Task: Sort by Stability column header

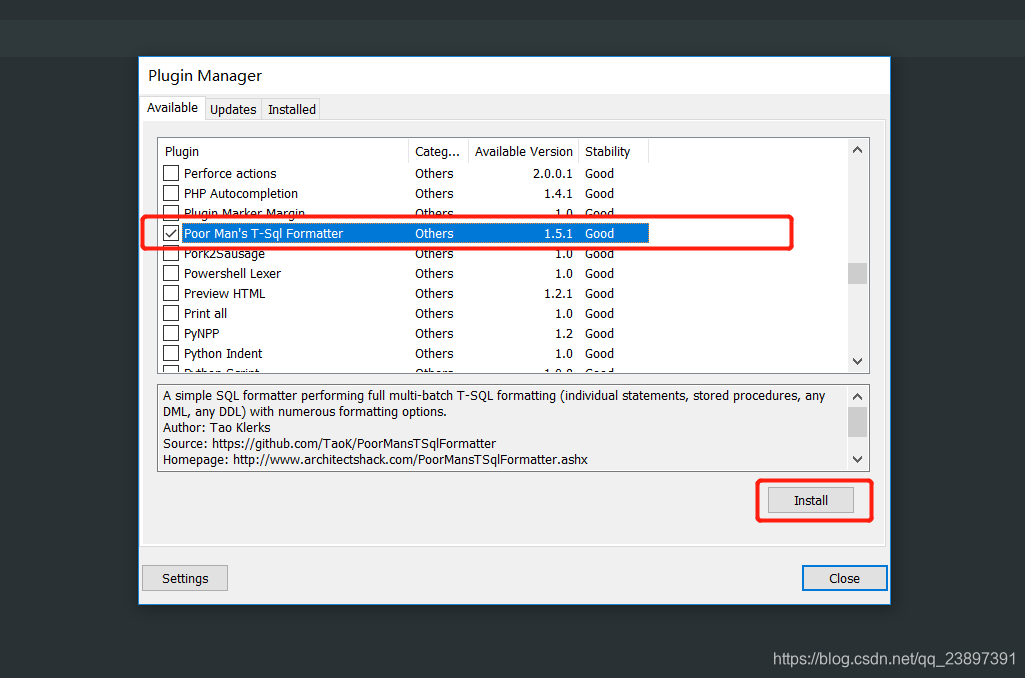Action: point(614,151)
